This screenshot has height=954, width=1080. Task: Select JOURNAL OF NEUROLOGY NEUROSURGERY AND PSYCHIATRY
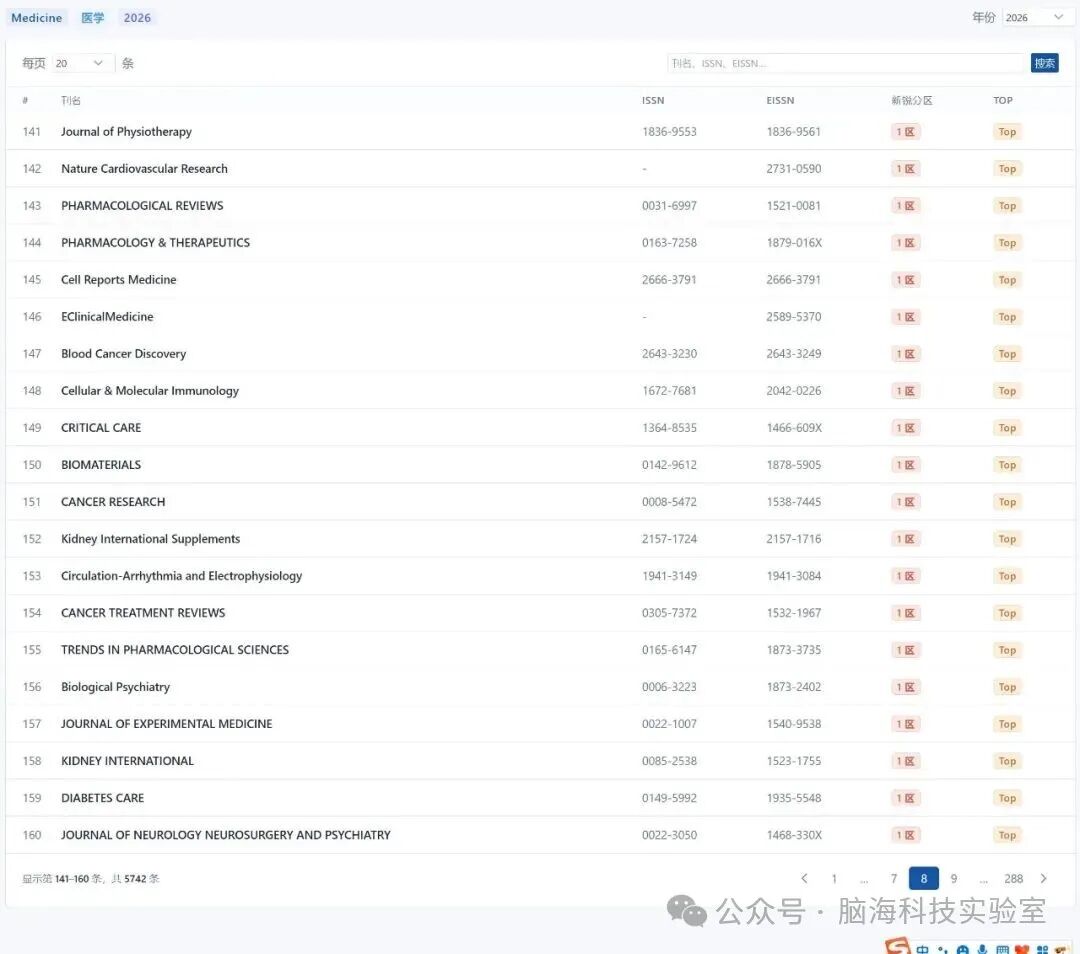(540, 835)
